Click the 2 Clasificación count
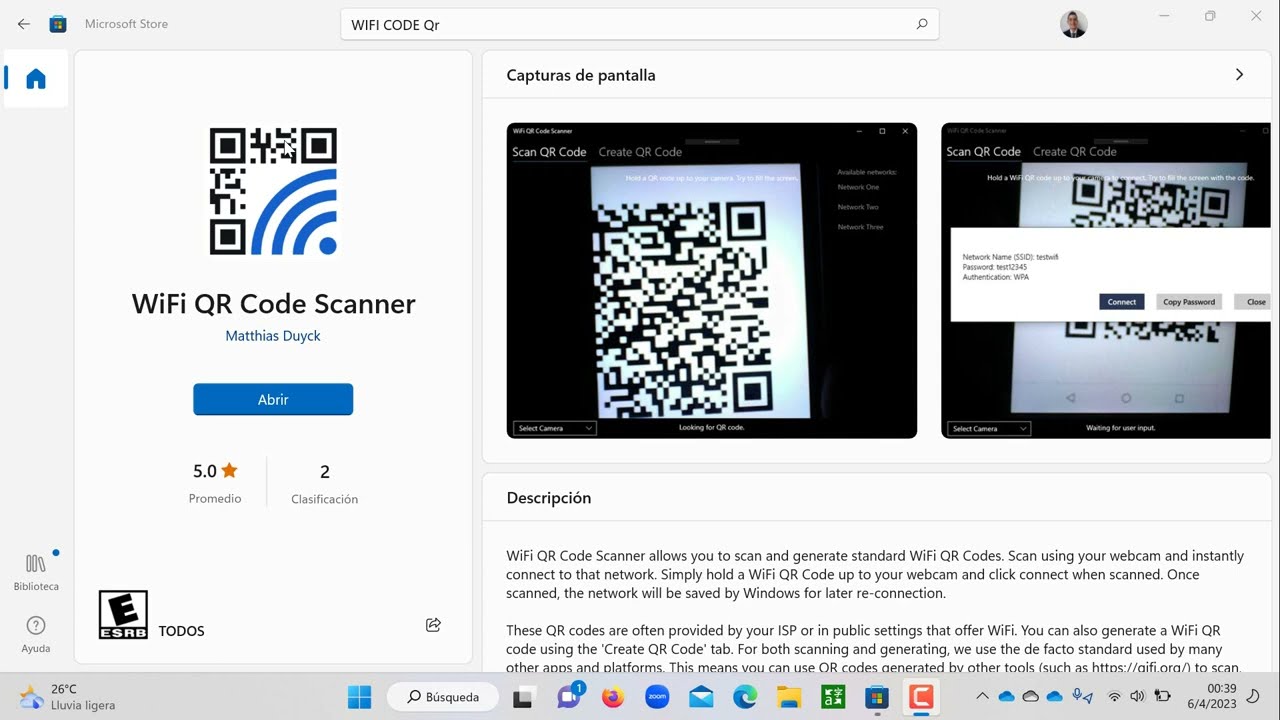Screen dimensions: 1280x720 (324, 482)
